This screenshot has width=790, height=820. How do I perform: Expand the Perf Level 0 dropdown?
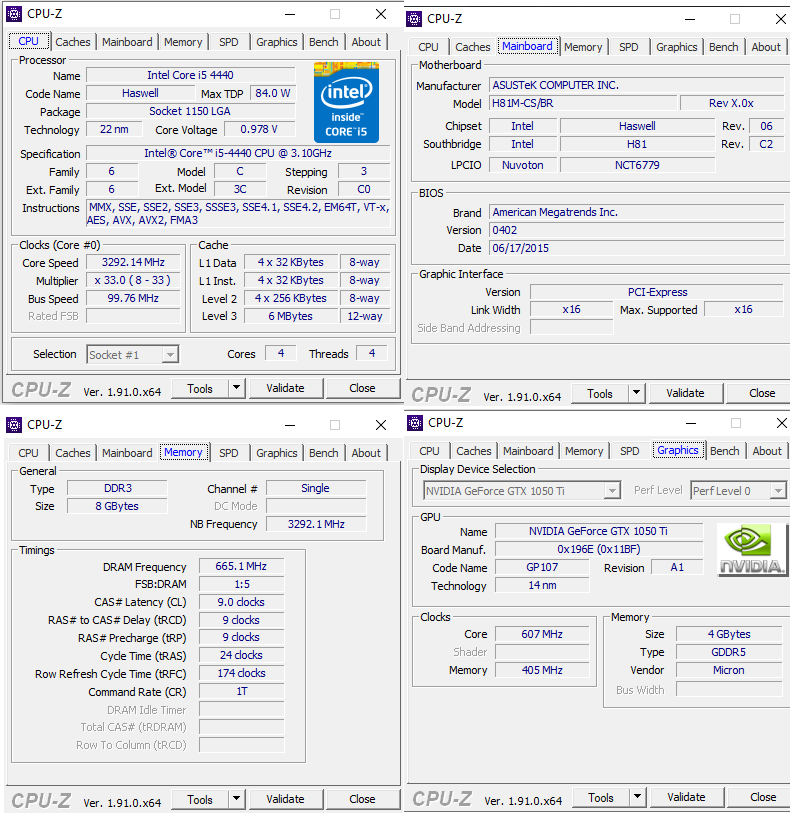778,491
